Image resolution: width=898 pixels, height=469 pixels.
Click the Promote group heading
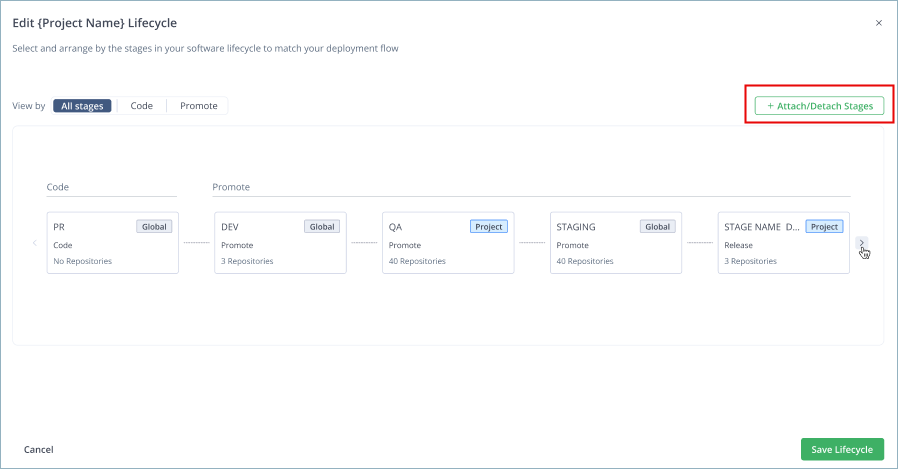[x=231, y=187]
